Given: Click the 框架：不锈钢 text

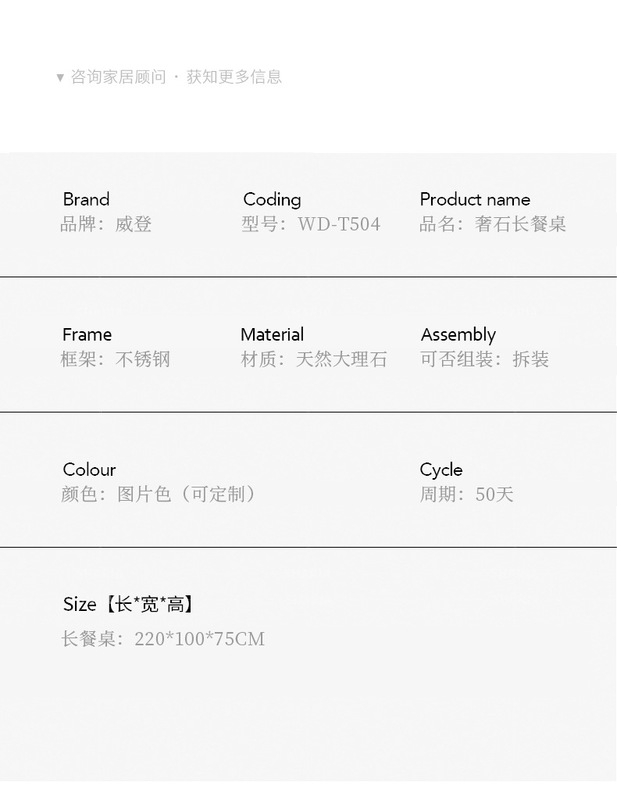Looking at the screenshot, I should tap(115, 359).
